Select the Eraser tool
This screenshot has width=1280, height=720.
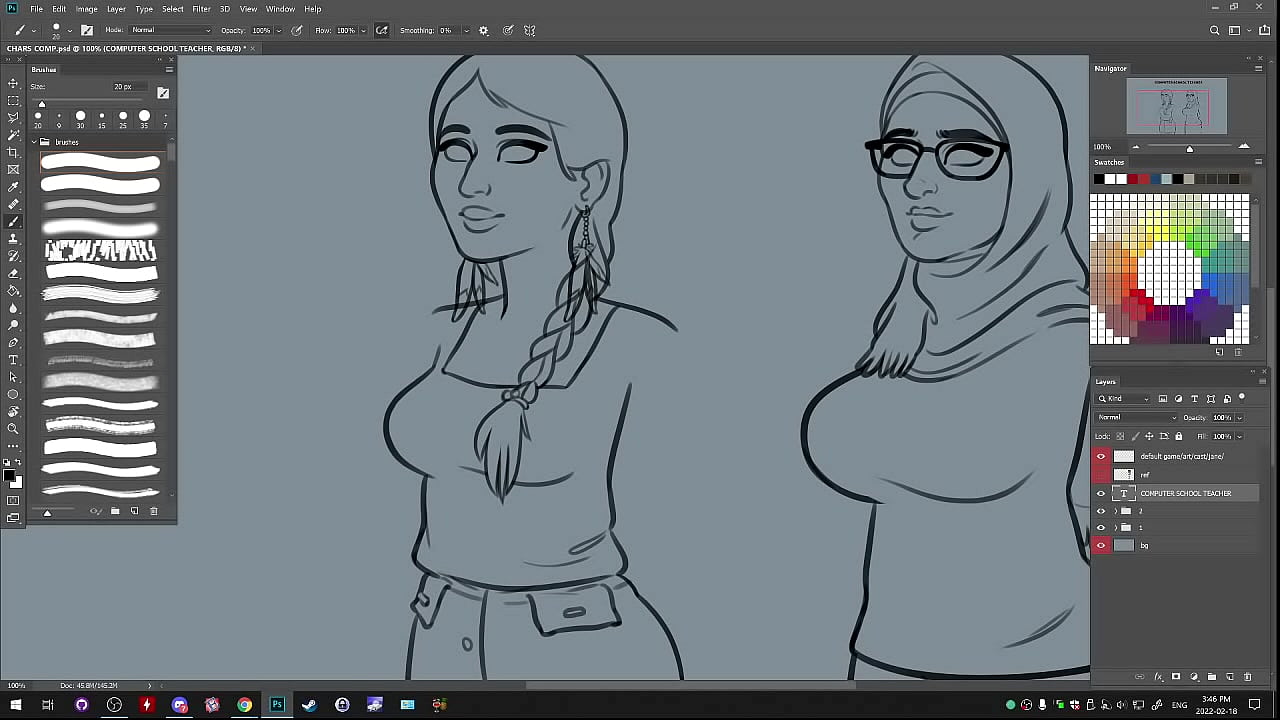tap(13, 273)
